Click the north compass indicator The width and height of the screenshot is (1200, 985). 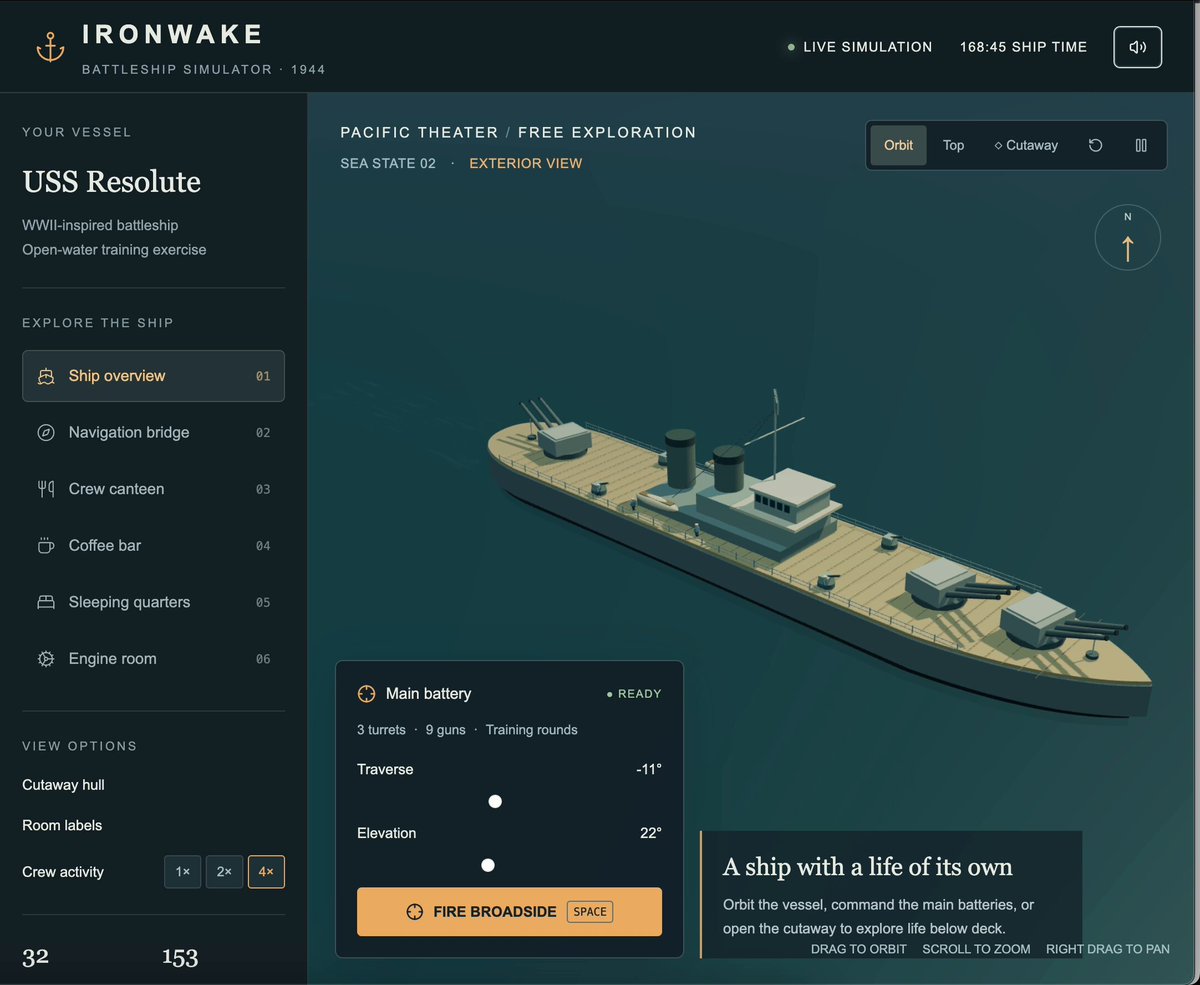point(1128,238)
